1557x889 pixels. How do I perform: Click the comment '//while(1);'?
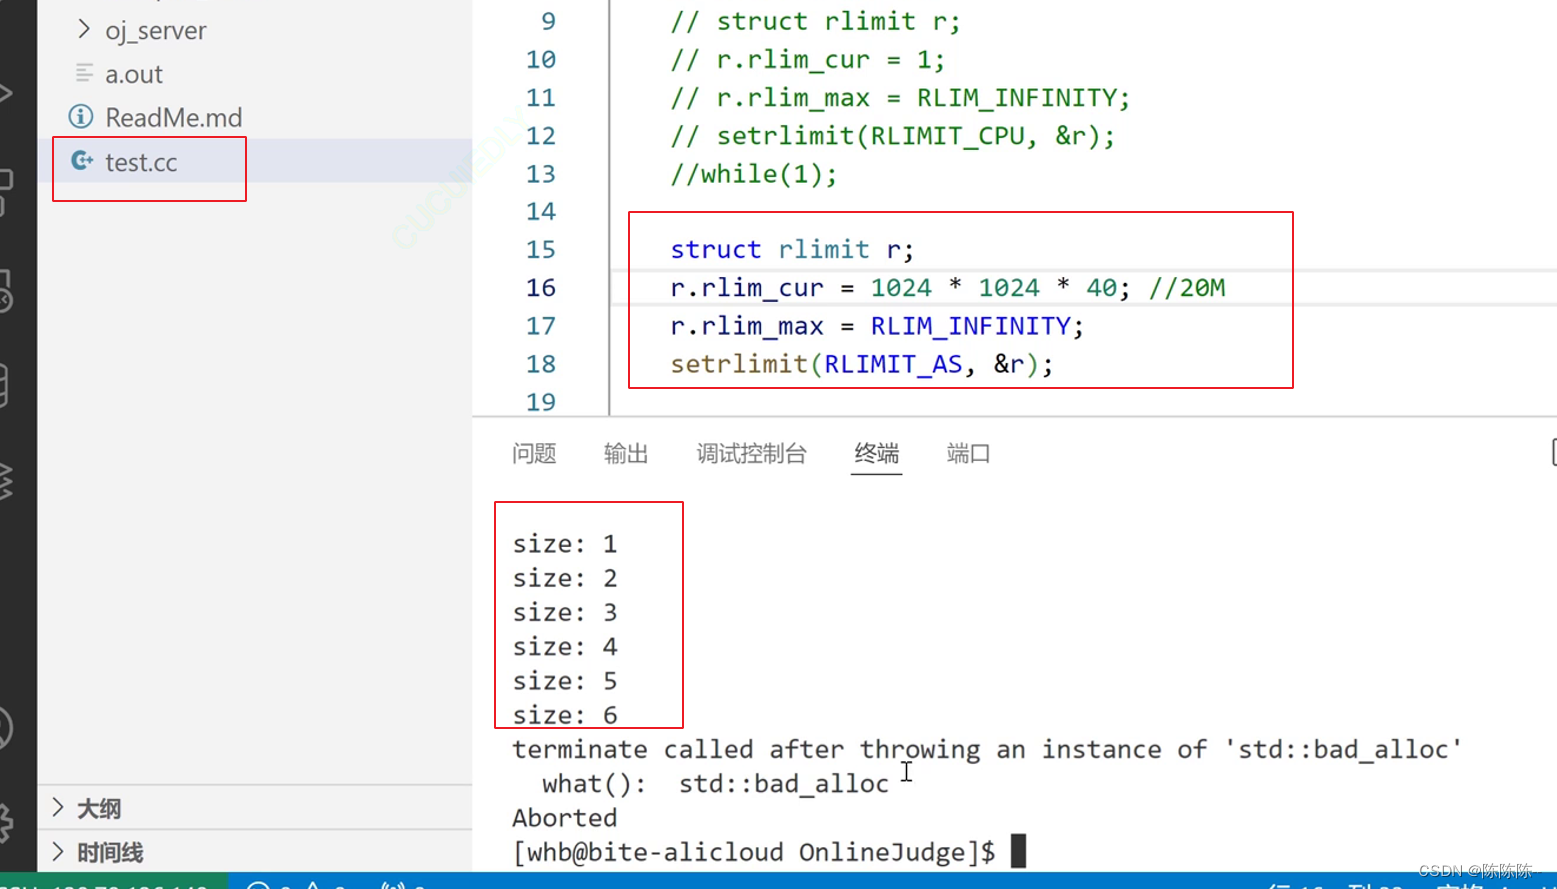point(754,174)
